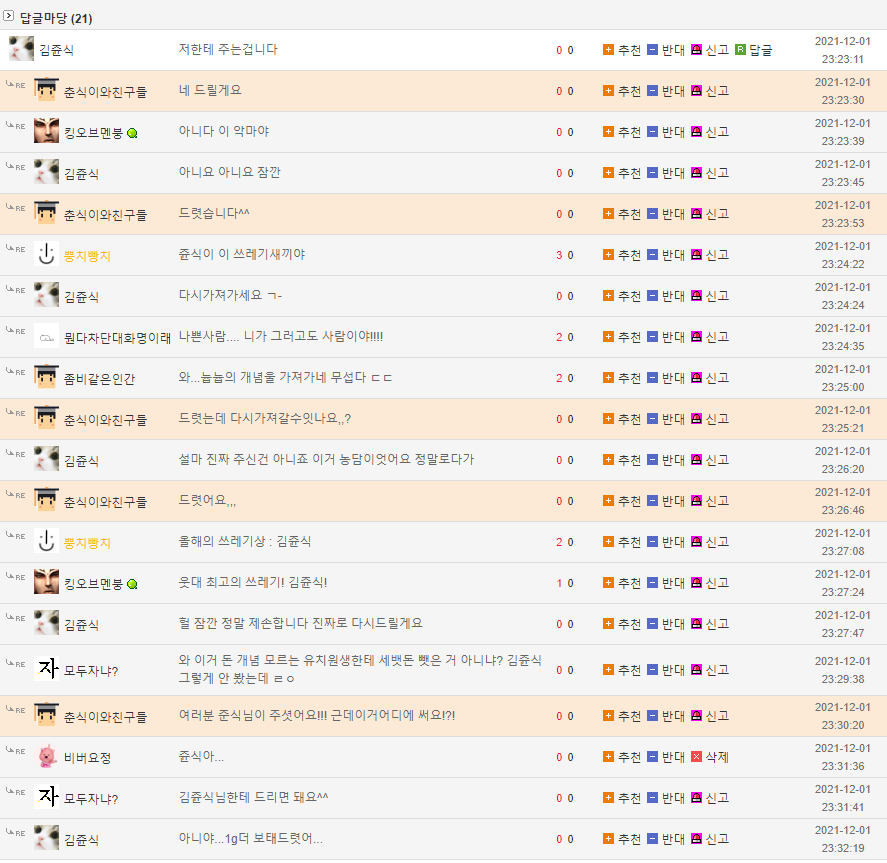
Task: Report (신고) 좀비같은인간's comment
Action: point(697,378)
